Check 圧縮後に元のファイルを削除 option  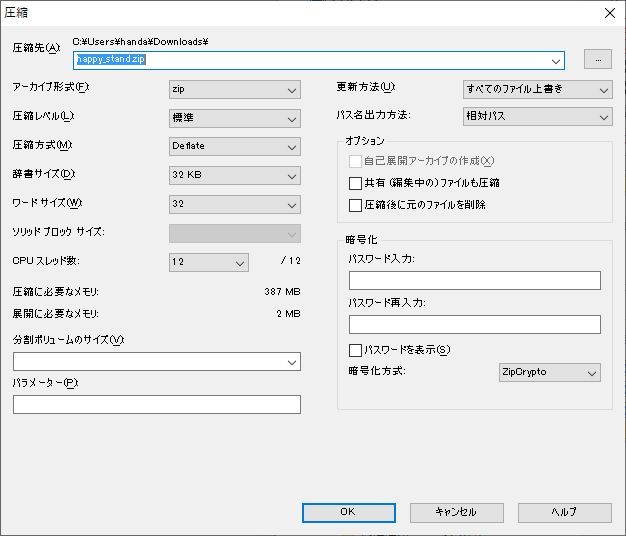(x=355, y=206)
